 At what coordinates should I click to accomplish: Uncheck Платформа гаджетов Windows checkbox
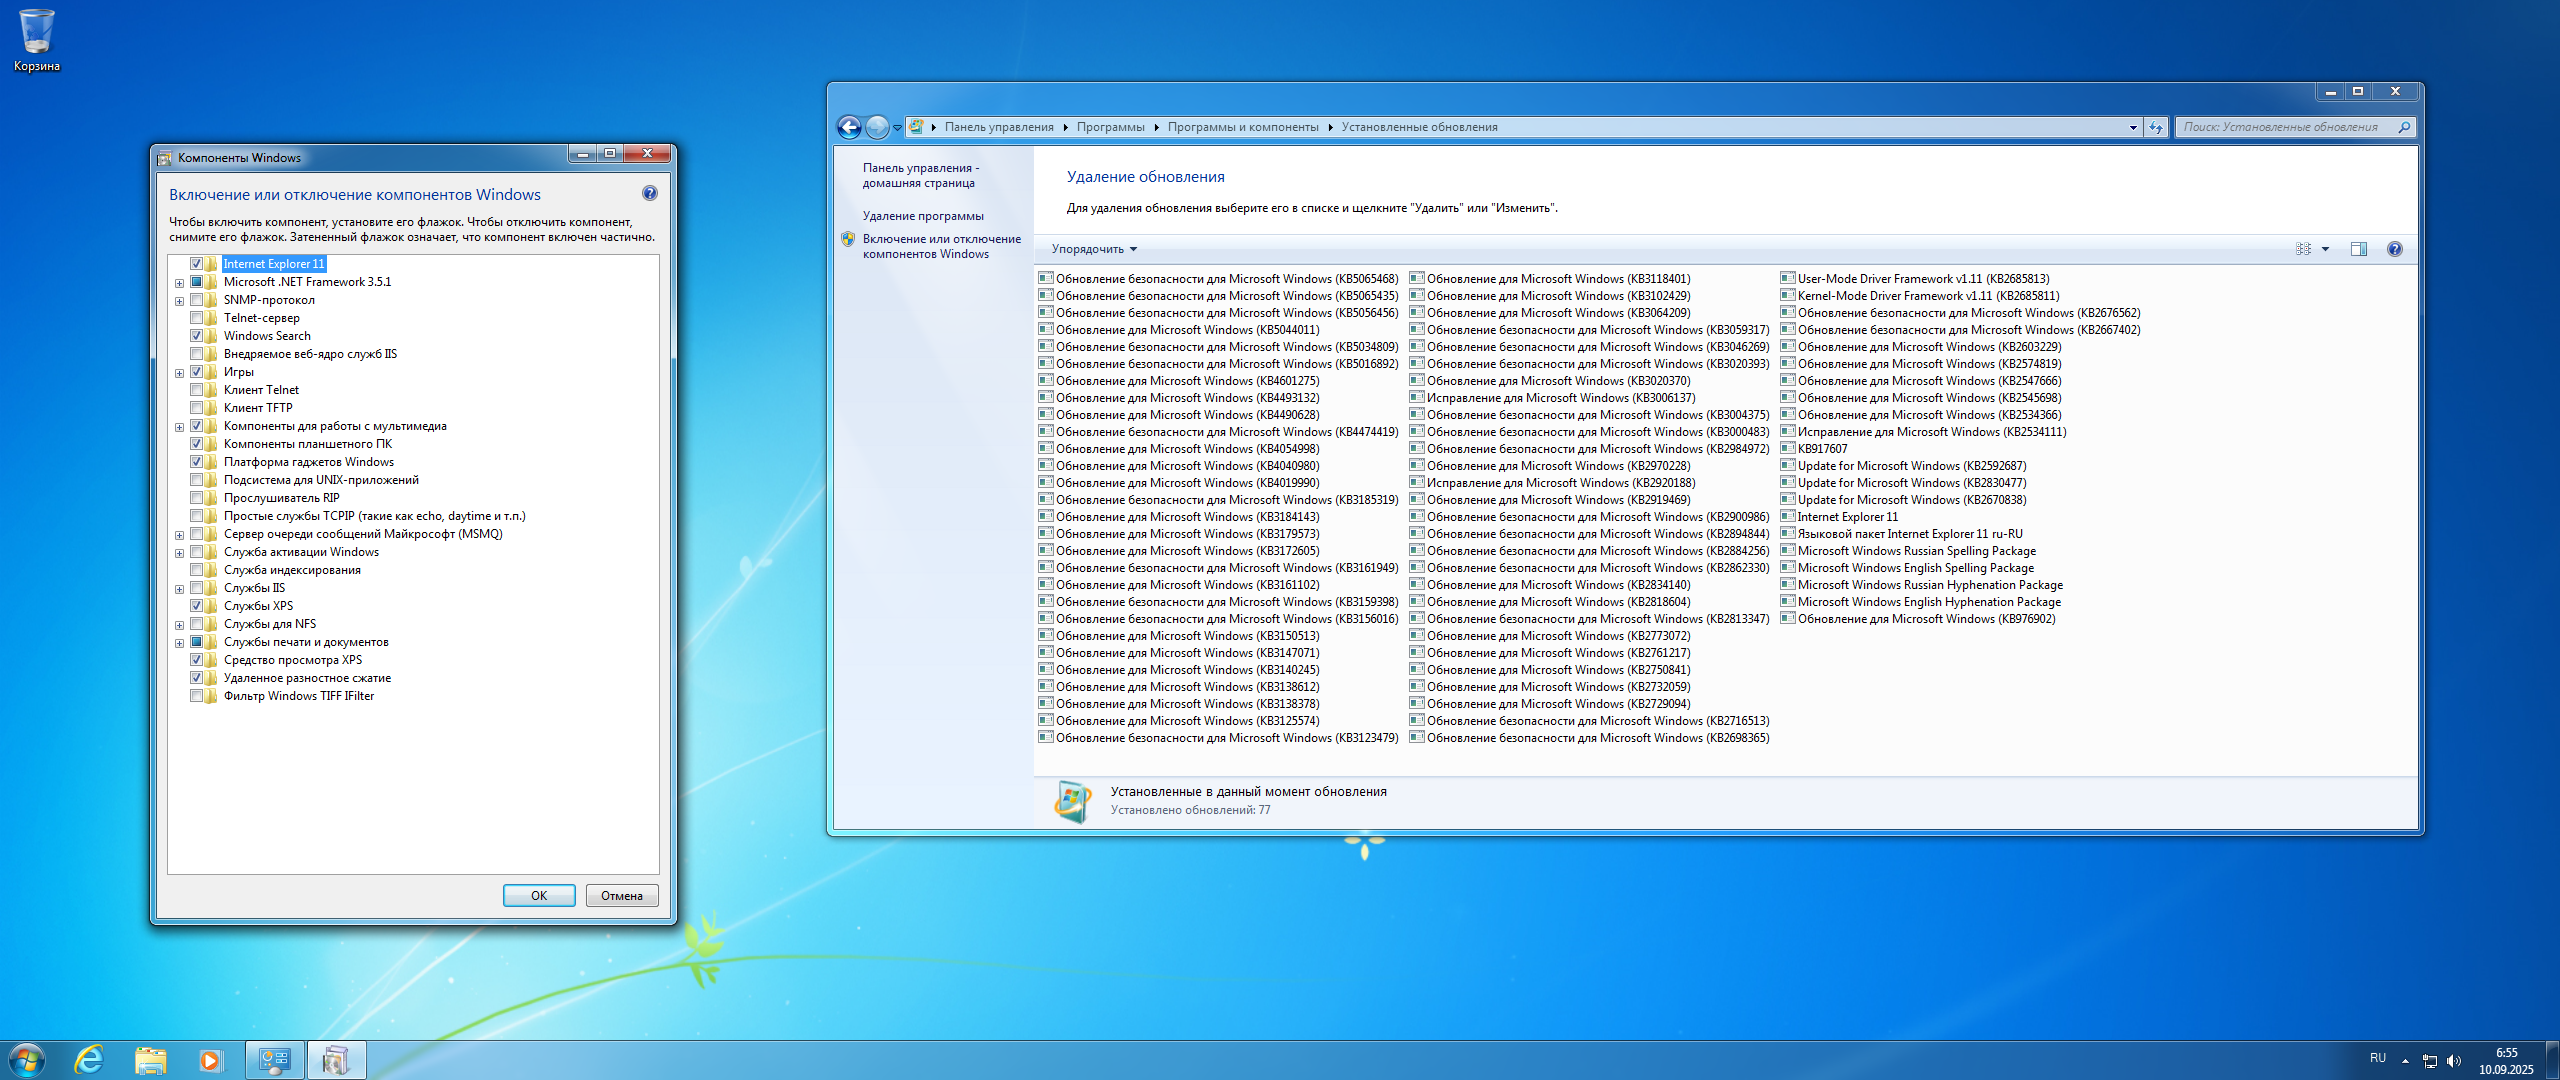[196, 462]
